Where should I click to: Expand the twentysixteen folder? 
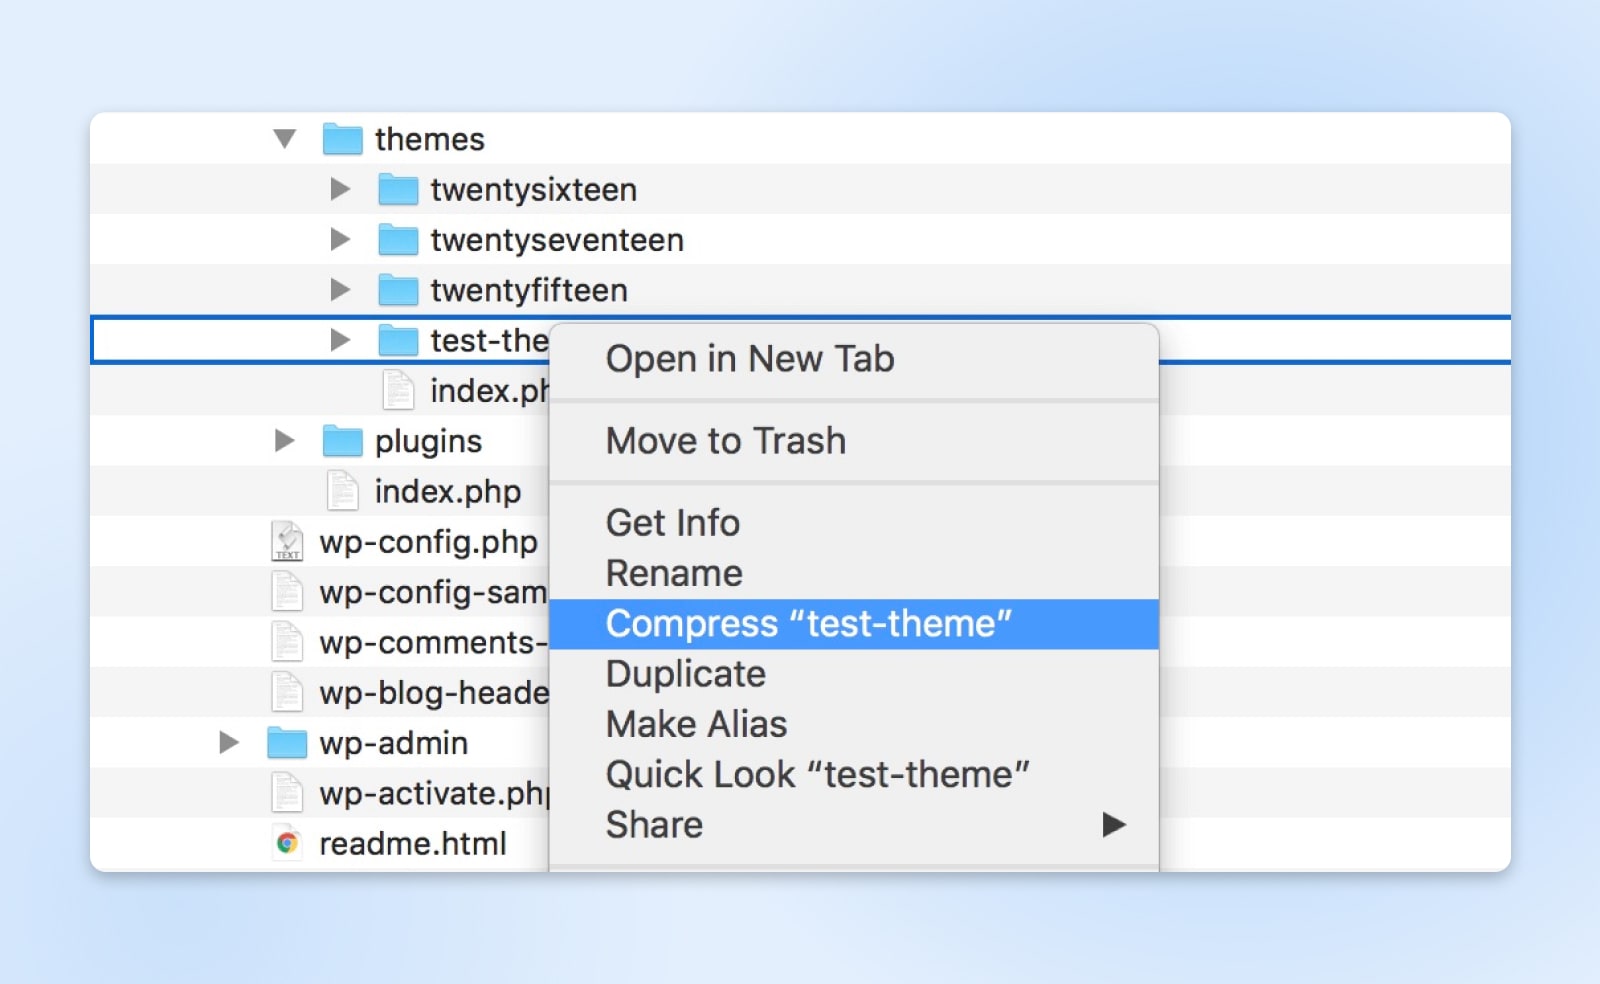click(341, 188)
